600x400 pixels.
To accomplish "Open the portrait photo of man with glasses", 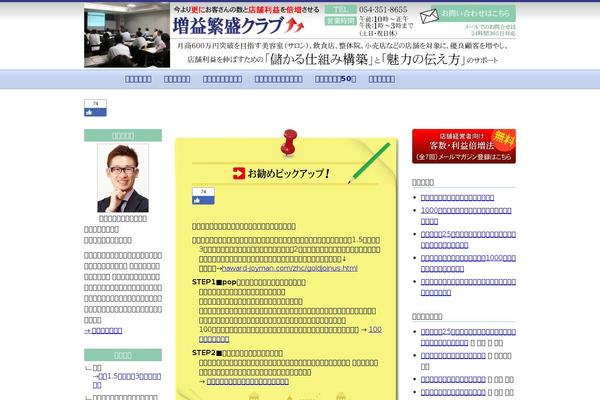I will (123, 178).
